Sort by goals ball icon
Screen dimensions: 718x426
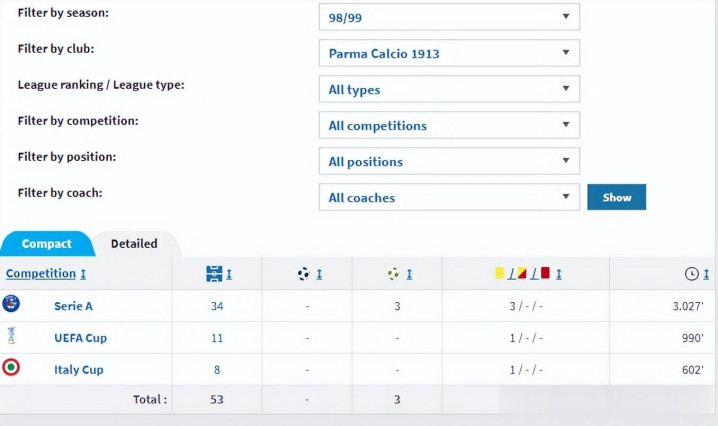pyautogui.click(x=304, y=274)
